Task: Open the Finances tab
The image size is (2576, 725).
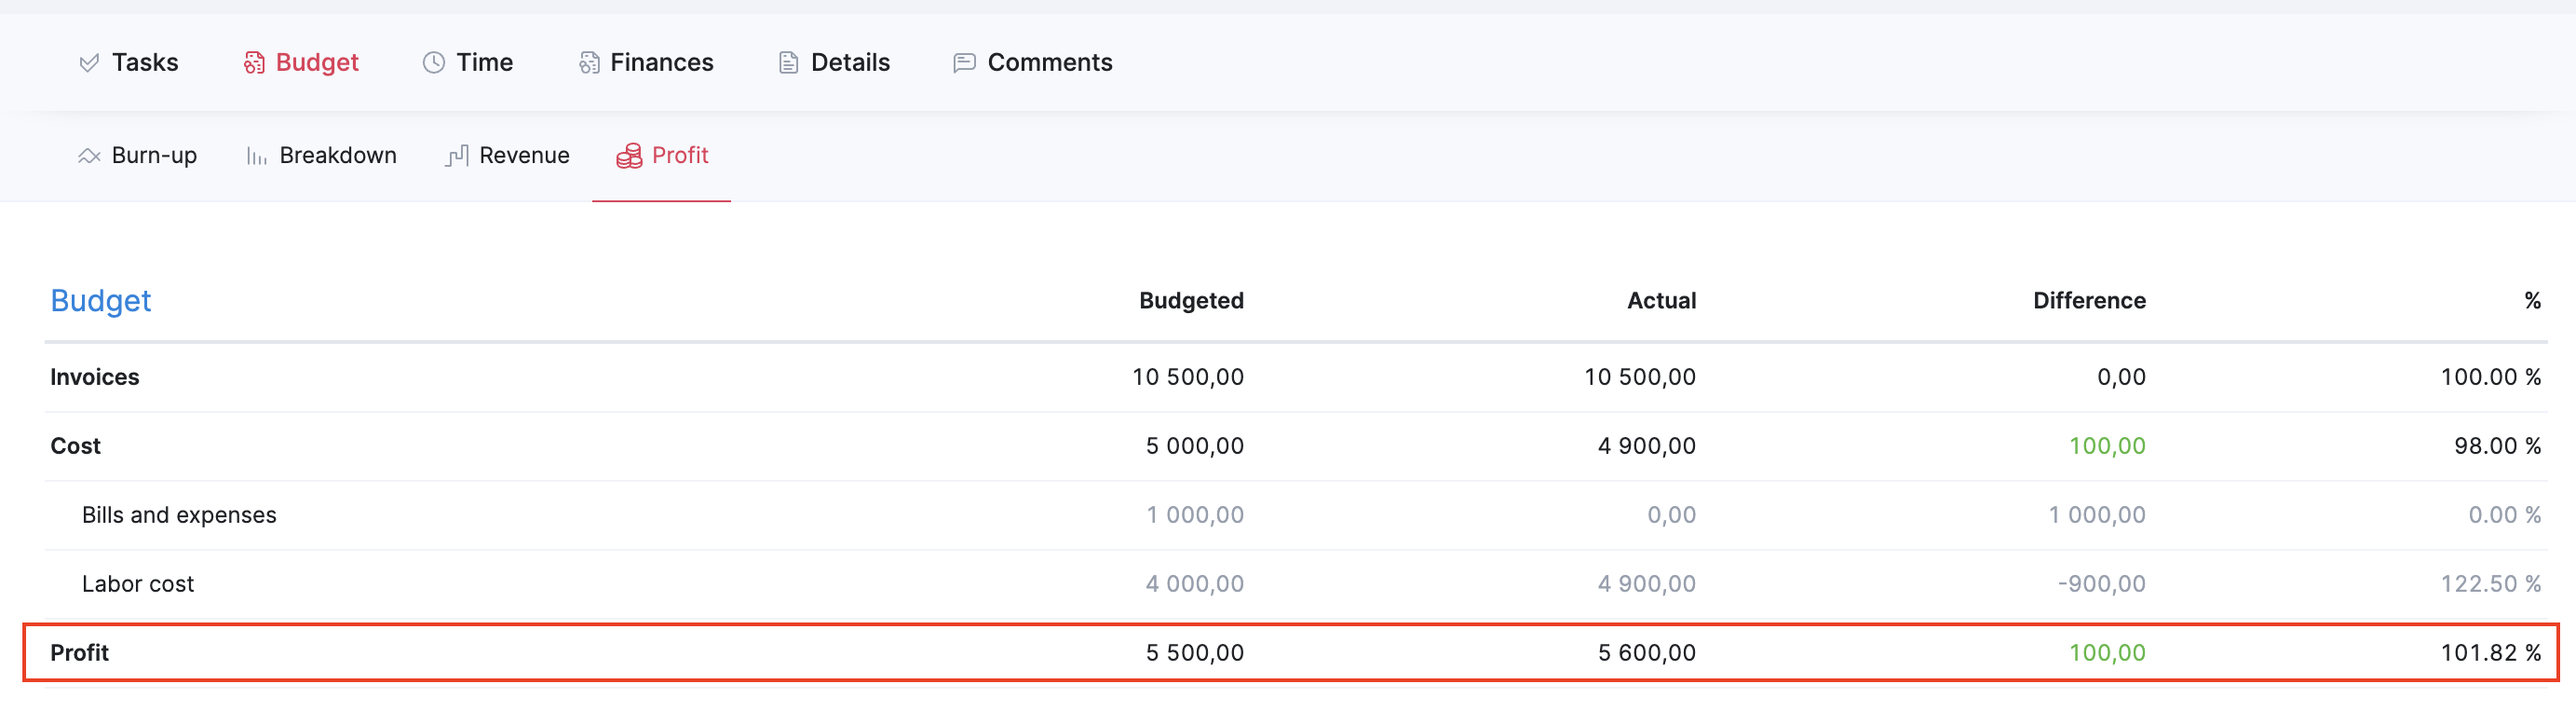Action: pos(662,62)
